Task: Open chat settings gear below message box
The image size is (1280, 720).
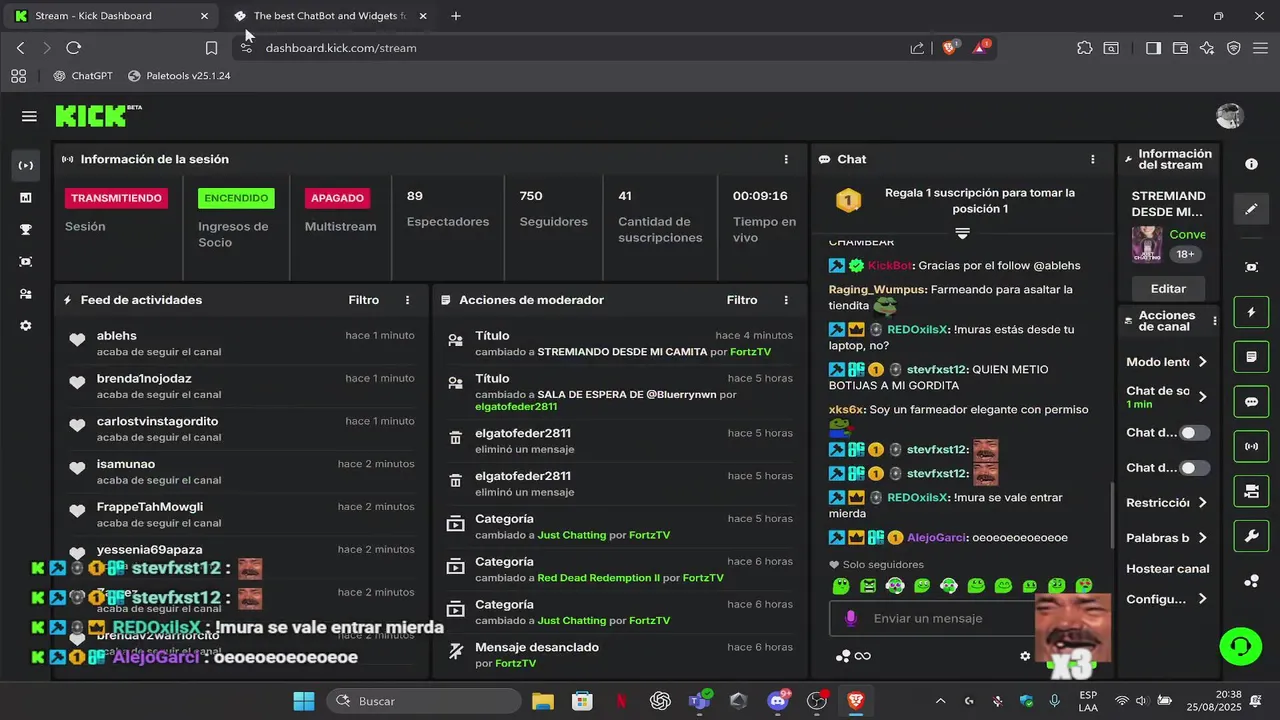Action: tap(1025, 656)
